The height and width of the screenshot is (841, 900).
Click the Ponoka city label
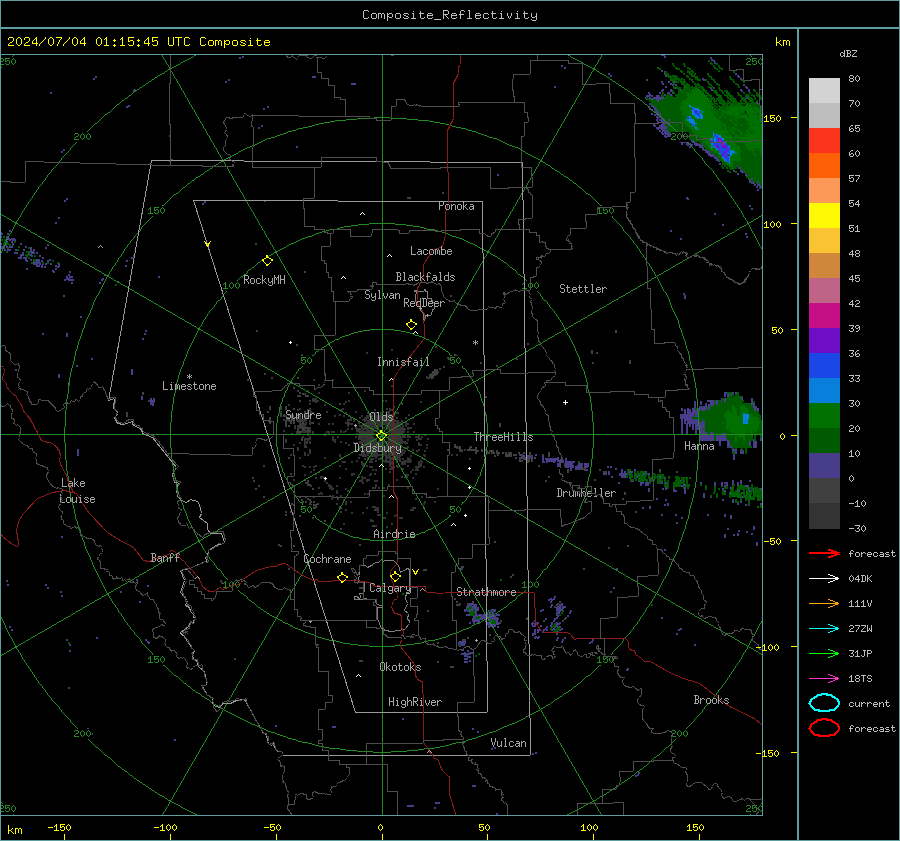[456, 206]
